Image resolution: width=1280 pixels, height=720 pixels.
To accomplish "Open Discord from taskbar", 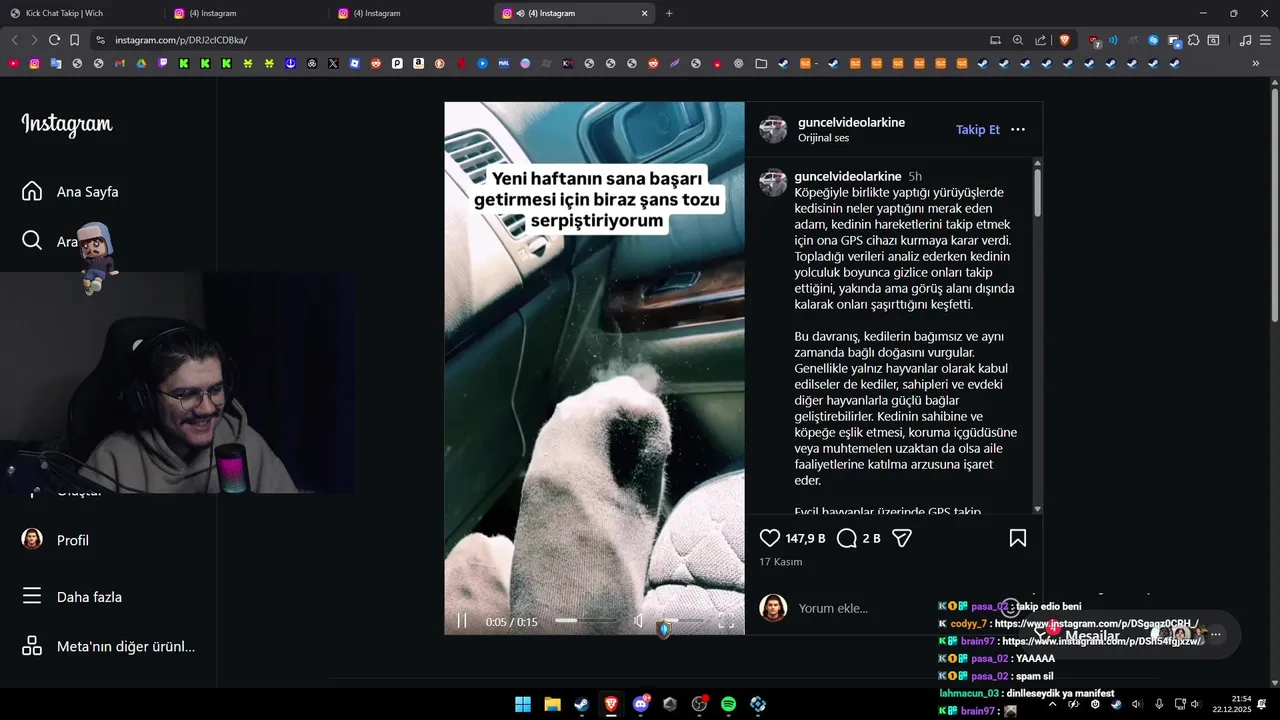I will (x=640, y=704).
